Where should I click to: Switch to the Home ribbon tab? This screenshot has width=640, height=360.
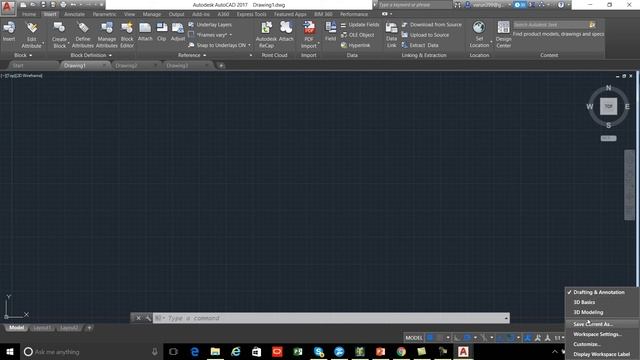click(x=29, y=14)
